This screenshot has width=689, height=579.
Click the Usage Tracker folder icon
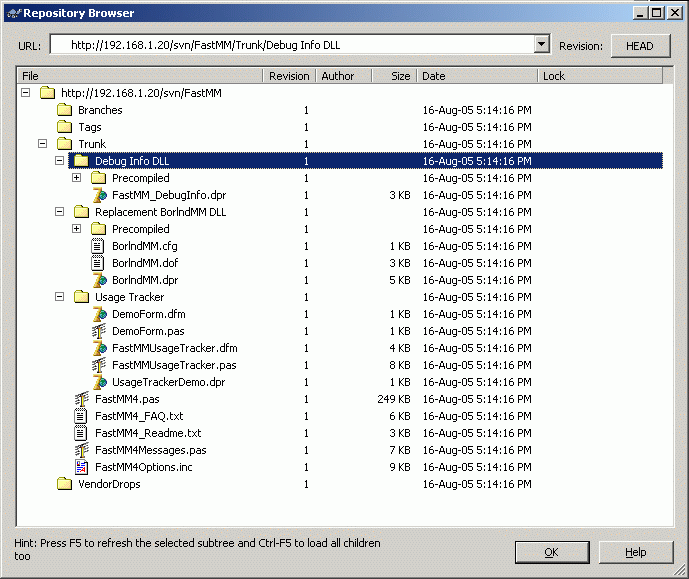(81, 297)
